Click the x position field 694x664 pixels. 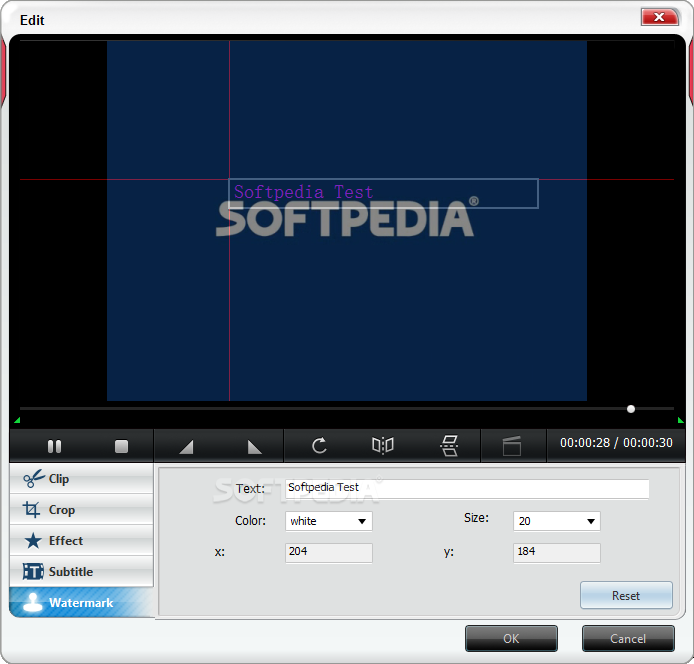tap(329, 553)
